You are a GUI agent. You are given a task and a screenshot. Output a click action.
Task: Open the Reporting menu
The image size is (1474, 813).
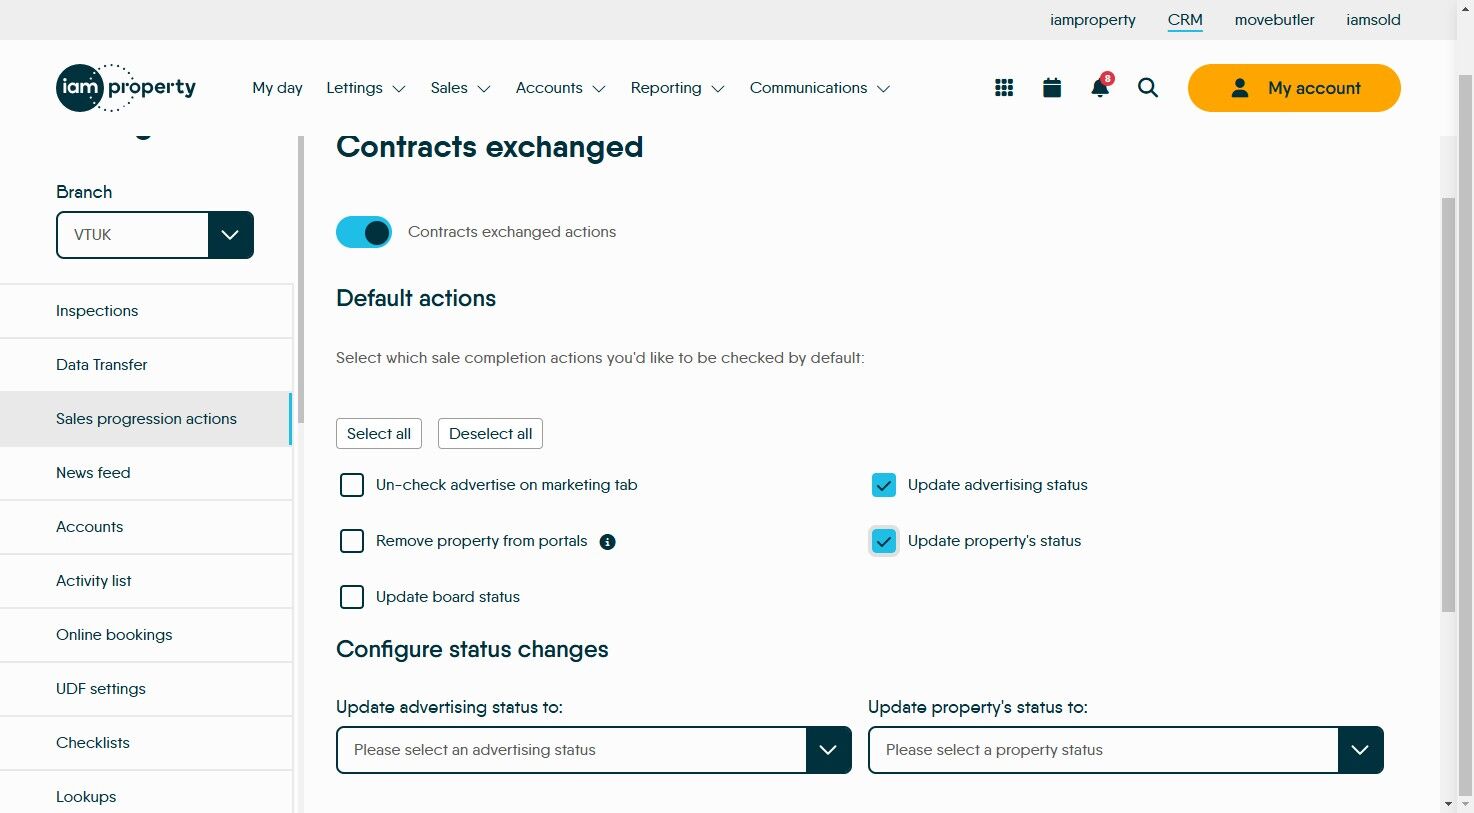(677, 88)
